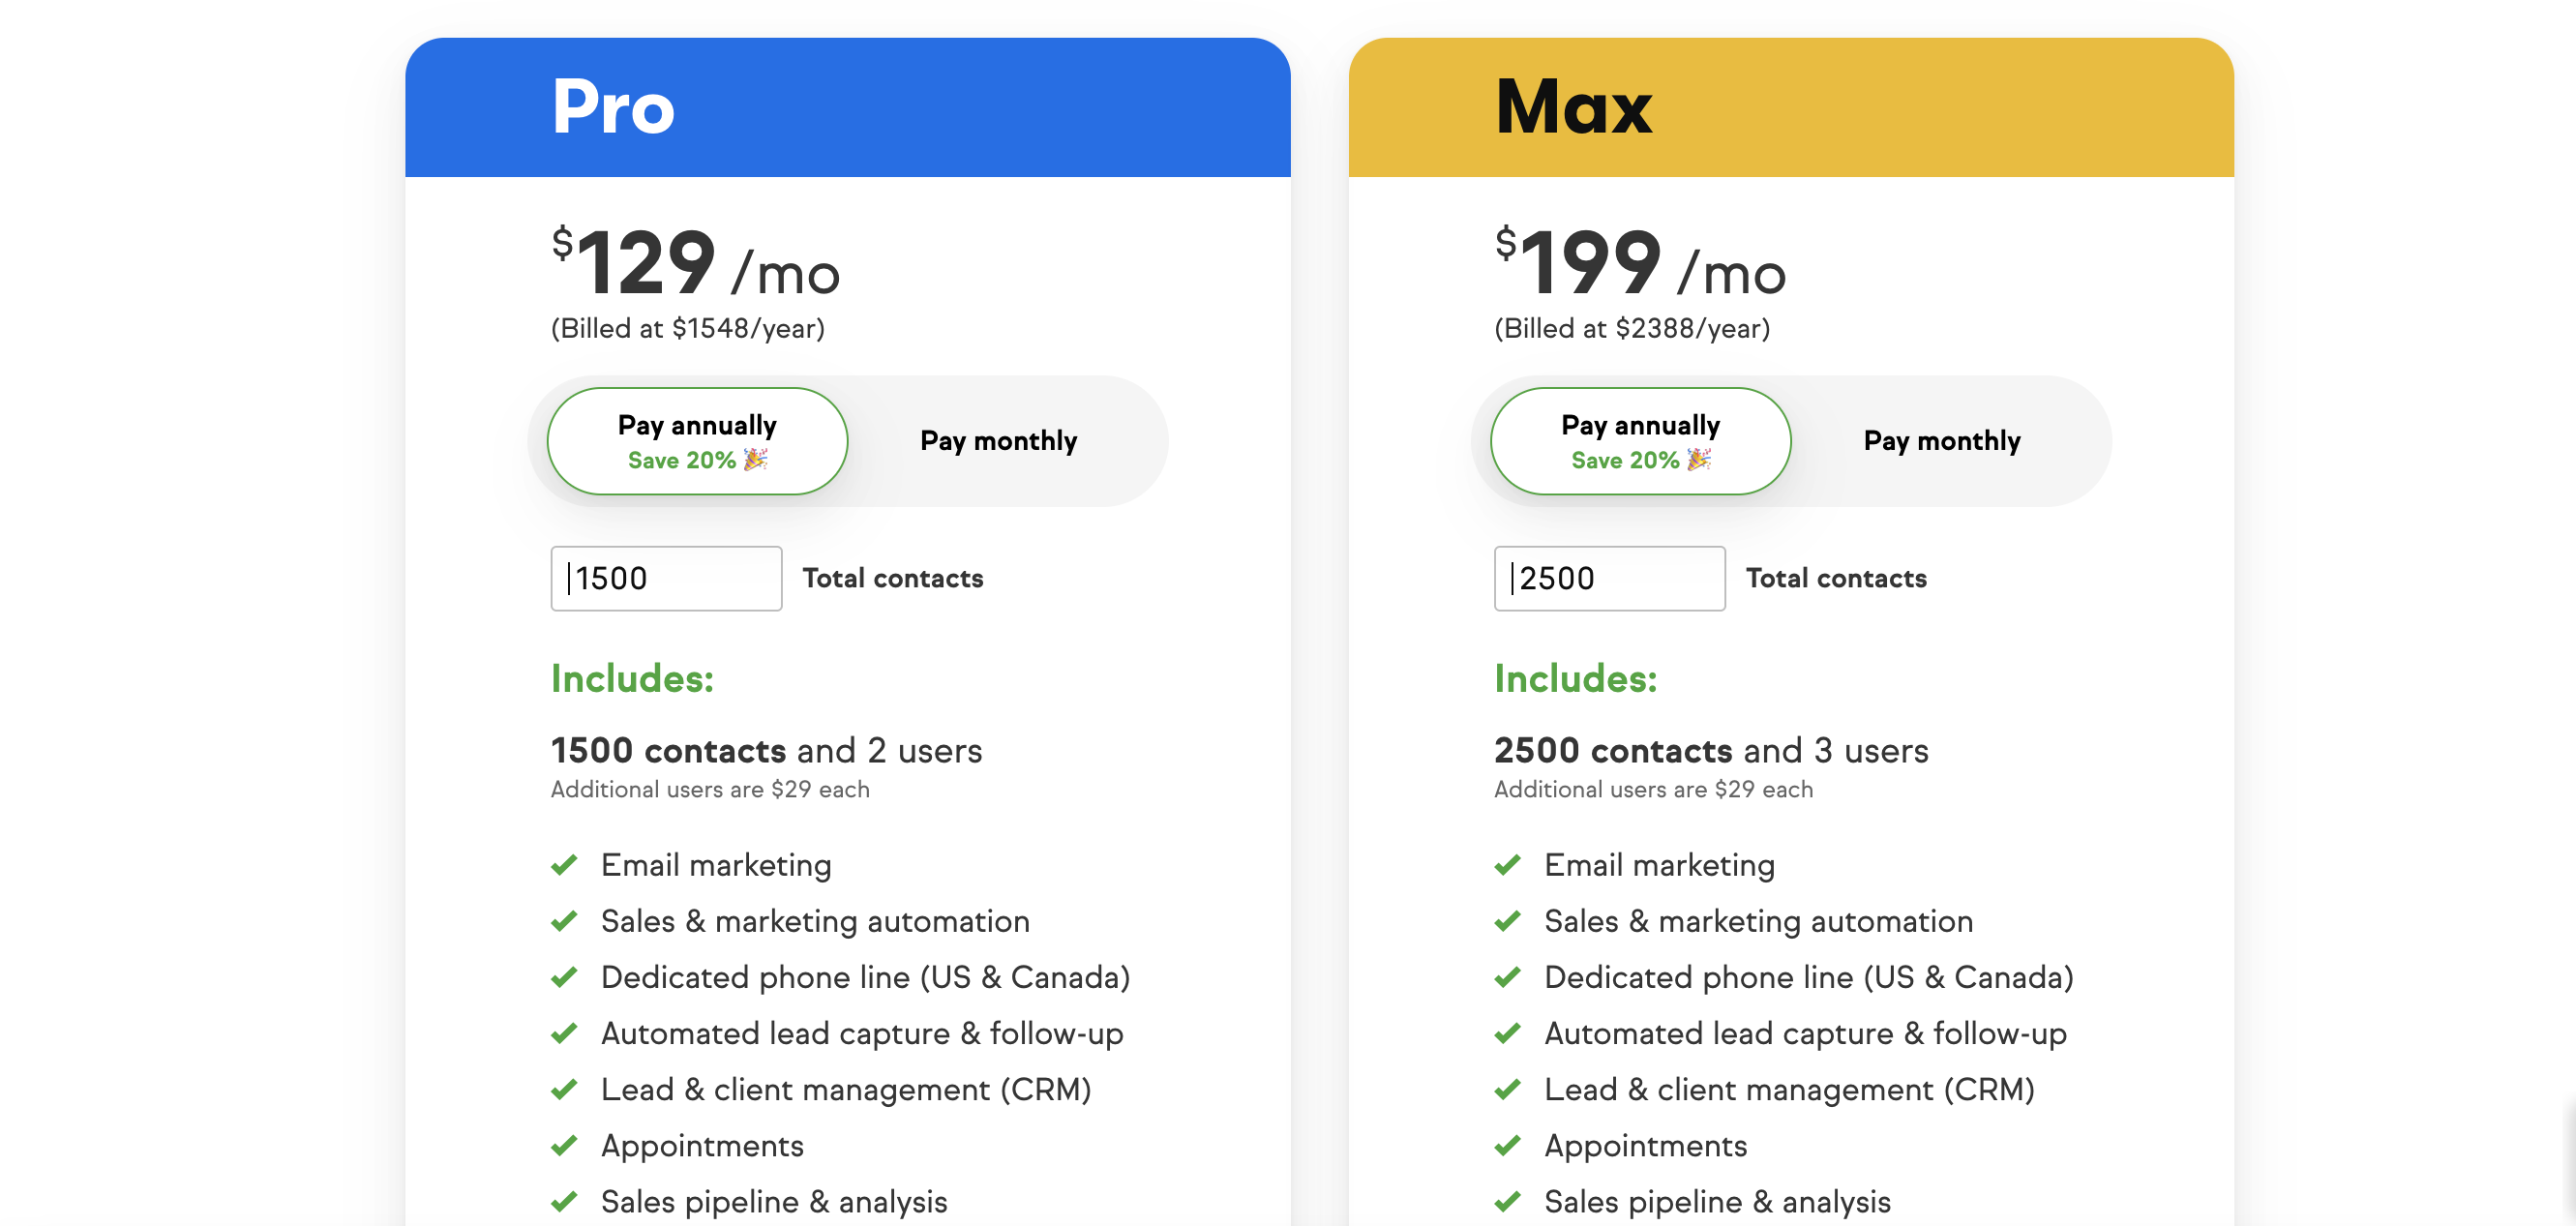Click checkmark beside Max Sales pipeline & analysis
This screenshot has height=1226, width=2576.
click(1507, 1201)
